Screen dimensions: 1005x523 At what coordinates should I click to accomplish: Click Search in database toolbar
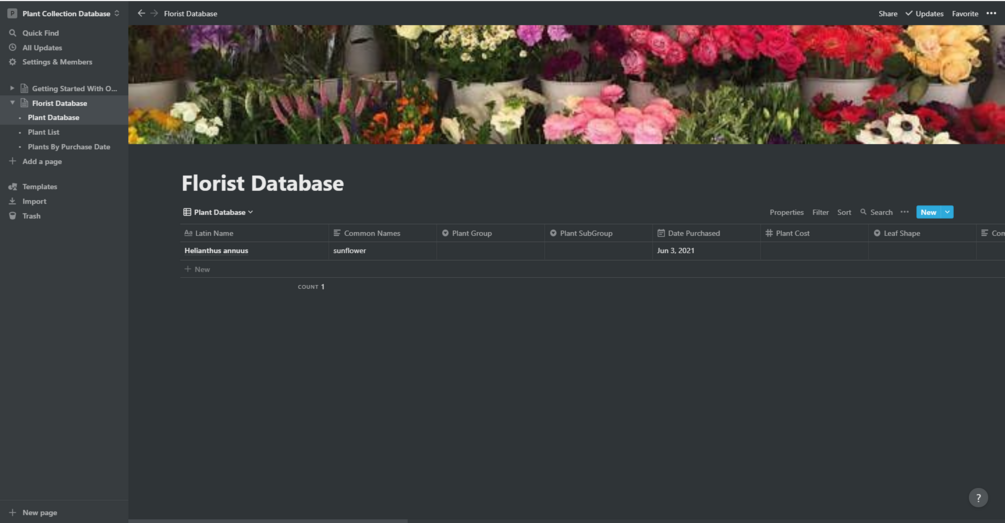pyautogui.click(x=876, y=212)
